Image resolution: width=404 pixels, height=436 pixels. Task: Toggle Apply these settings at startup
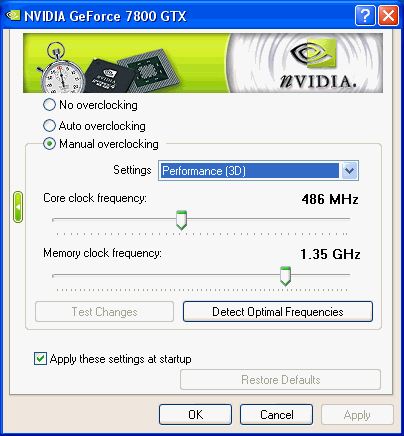pyautogui.click(x=40, y=359)
